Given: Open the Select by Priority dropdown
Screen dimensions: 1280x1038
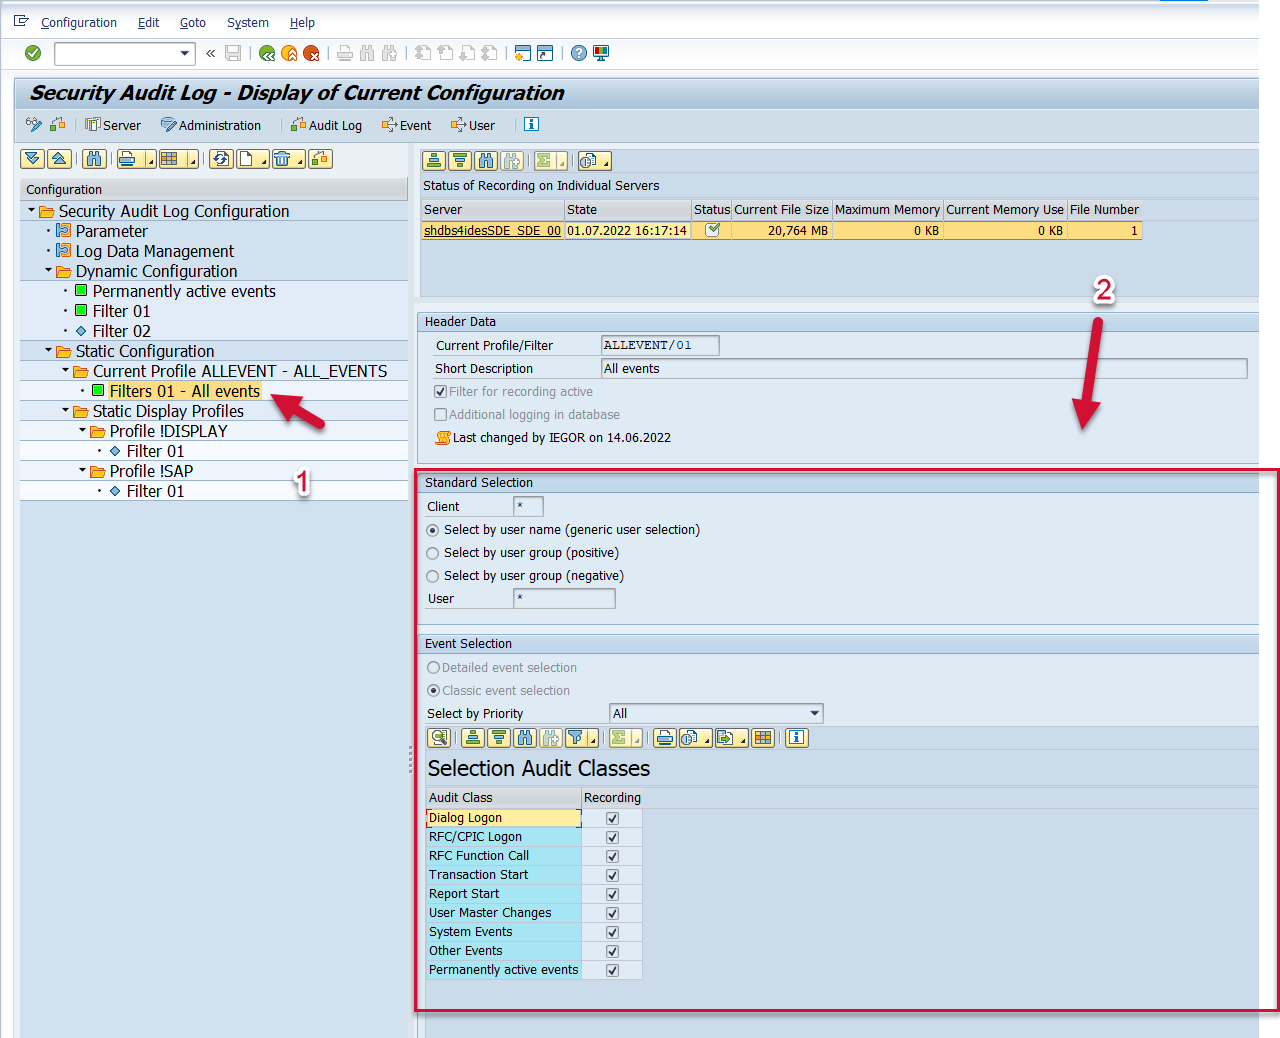Looking at the screenshot, I should 815,713.
